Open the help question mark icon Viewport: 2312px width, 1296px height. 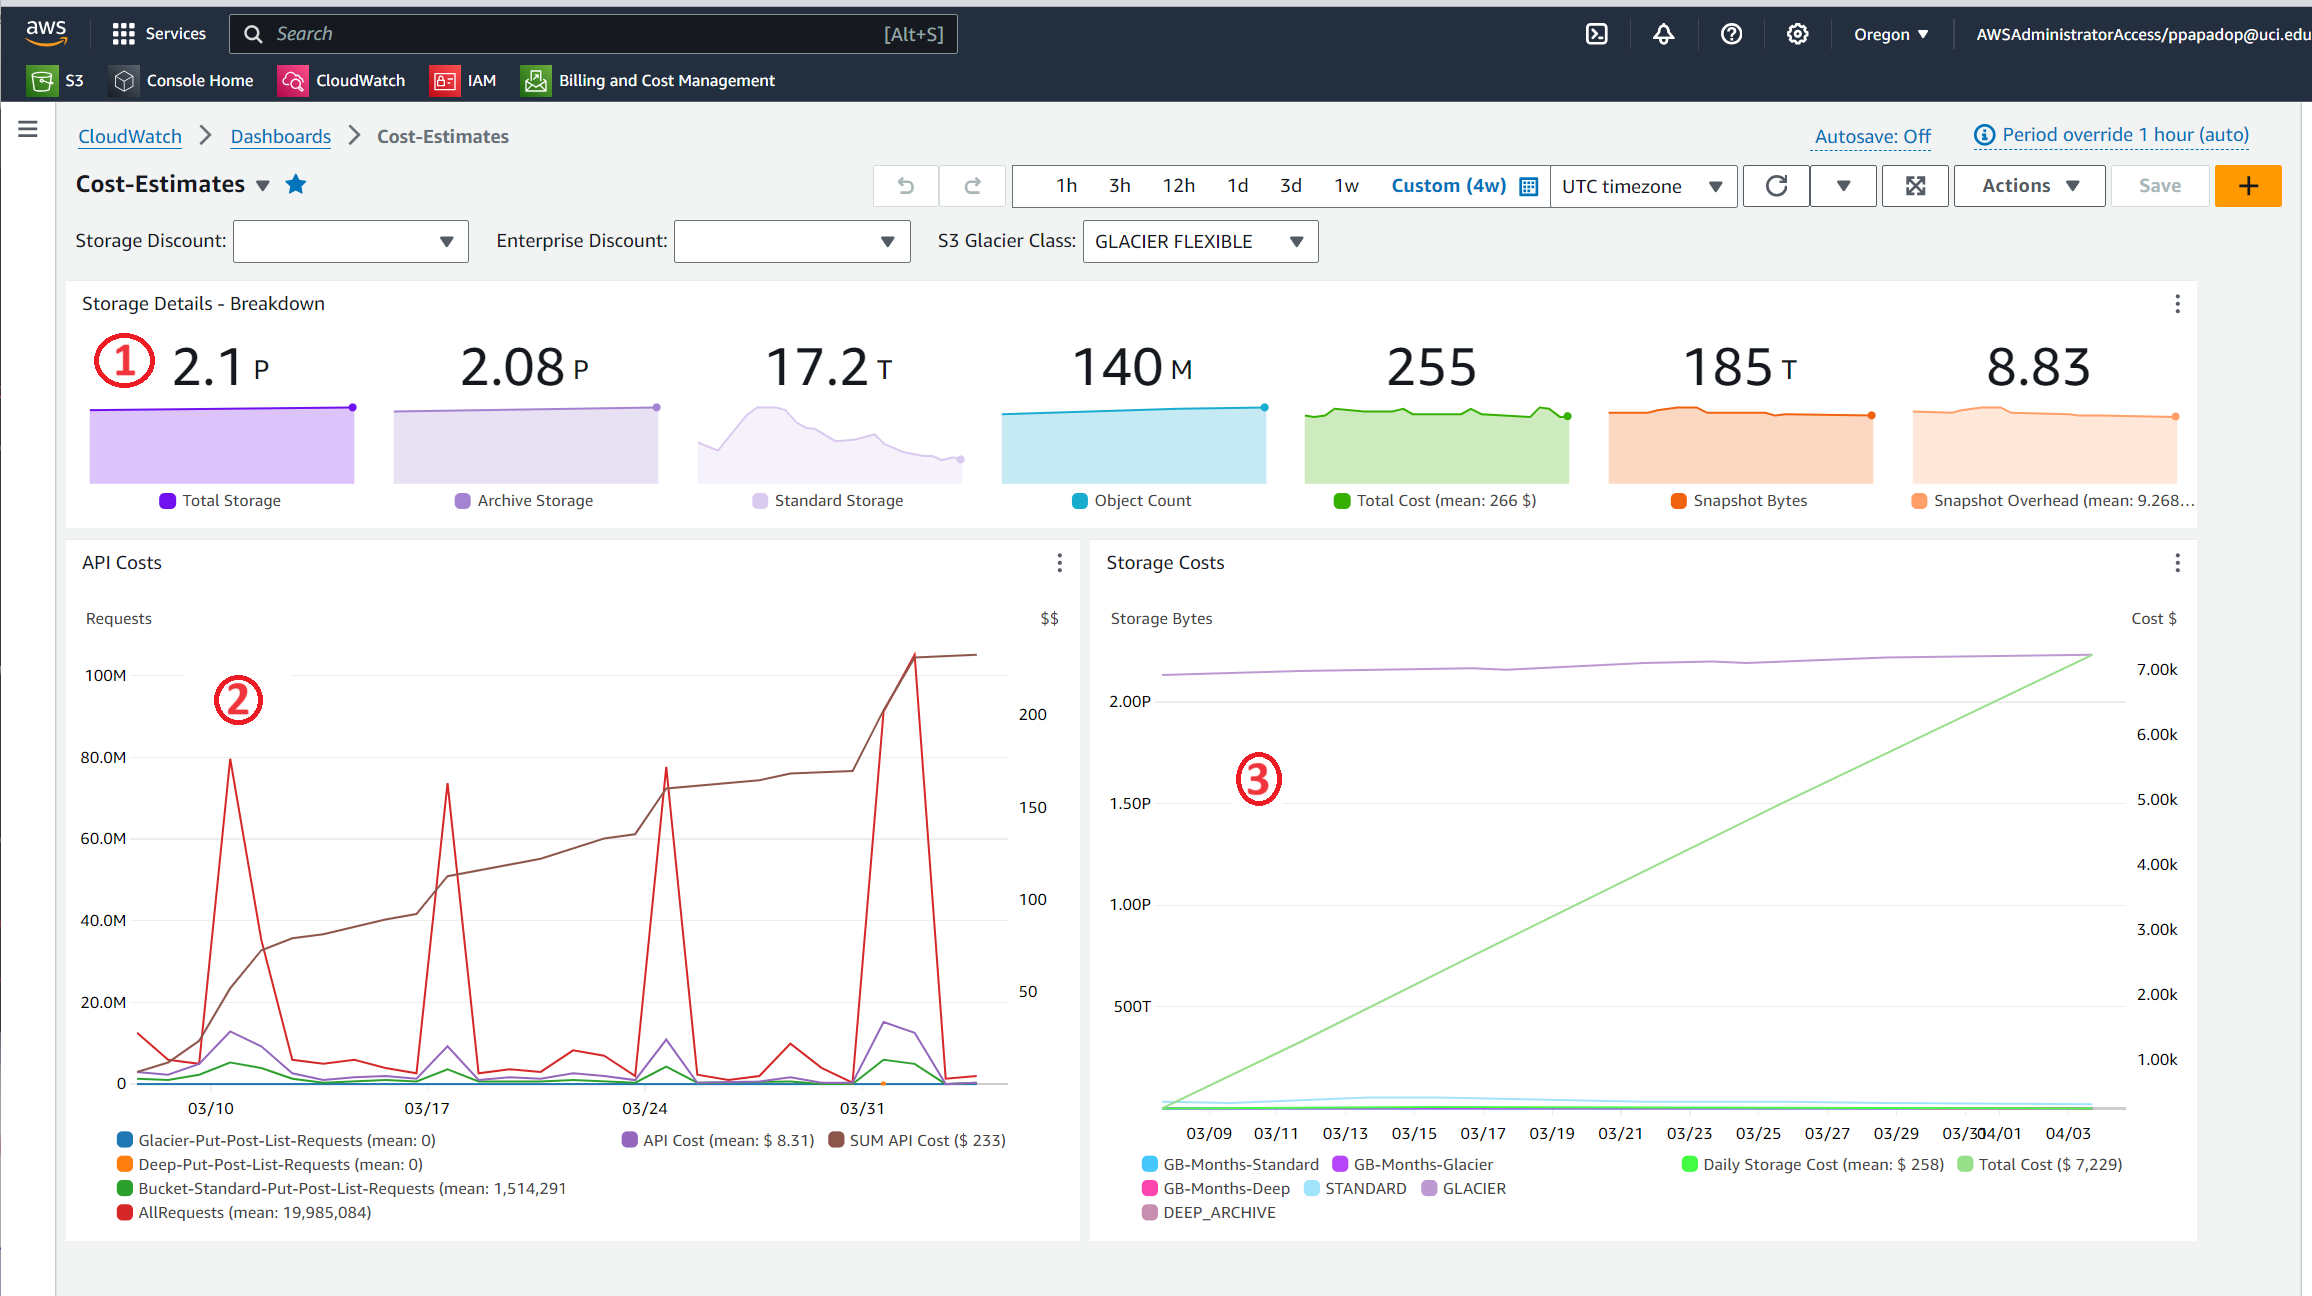[x=1731, y=34]
